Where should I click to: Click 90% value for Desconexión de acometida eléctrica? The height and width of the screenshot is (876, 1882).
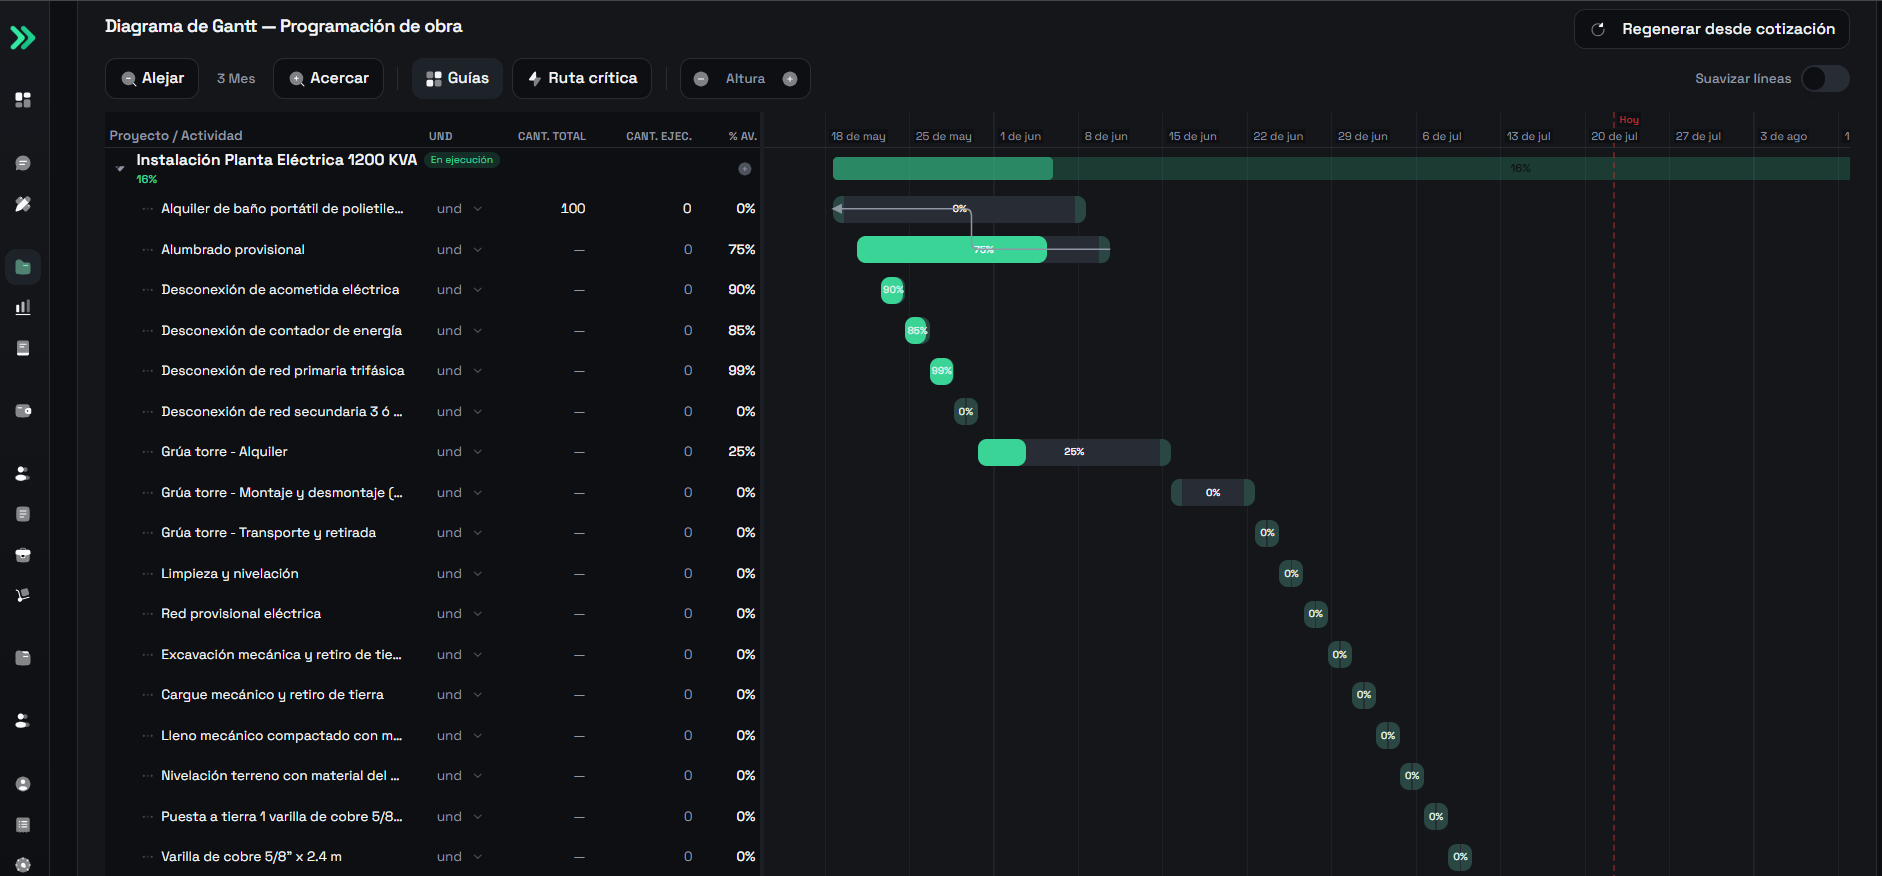click(742, 290)
